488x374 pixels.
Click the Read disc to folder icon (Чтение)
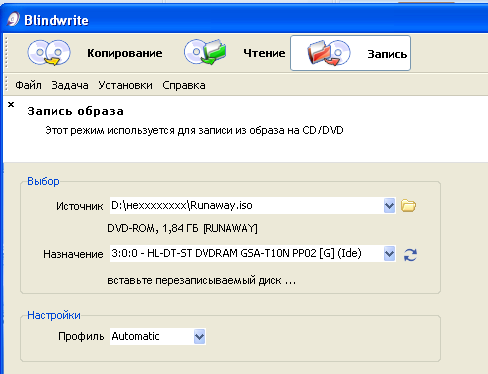(x=205, y=52)
